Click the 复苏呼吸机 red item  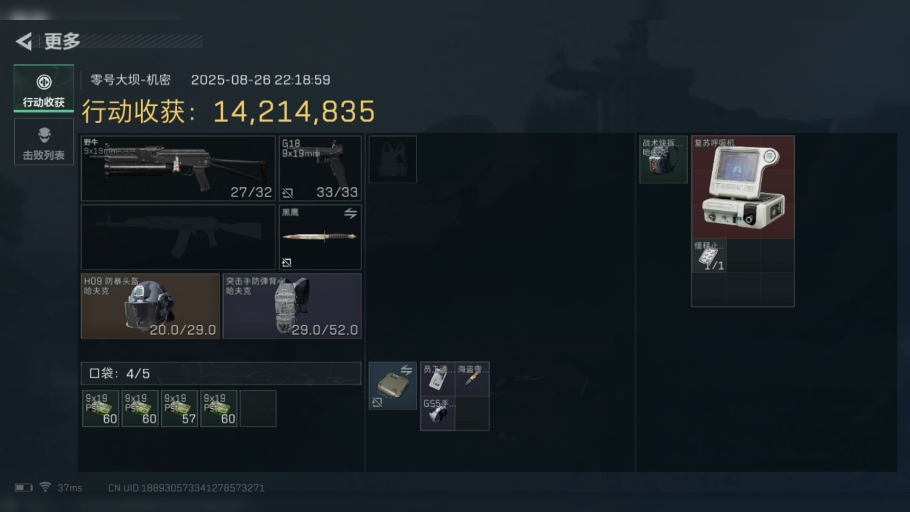[743, 187]
